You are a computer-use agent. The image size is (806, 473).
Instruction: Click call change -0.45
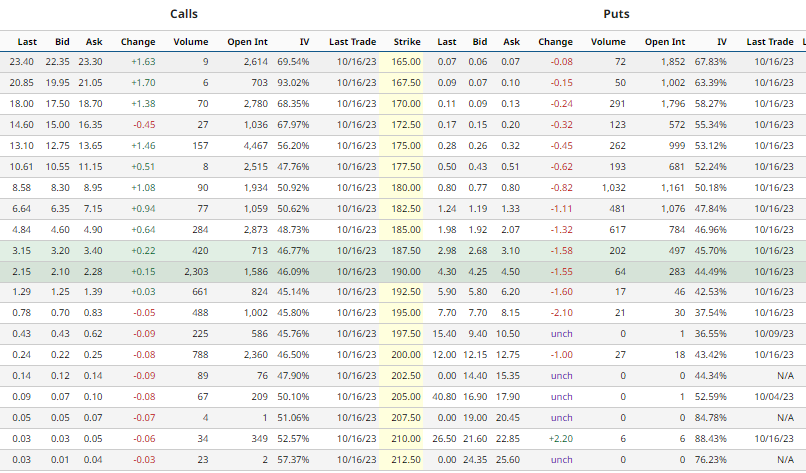click(x=144, y=125)
